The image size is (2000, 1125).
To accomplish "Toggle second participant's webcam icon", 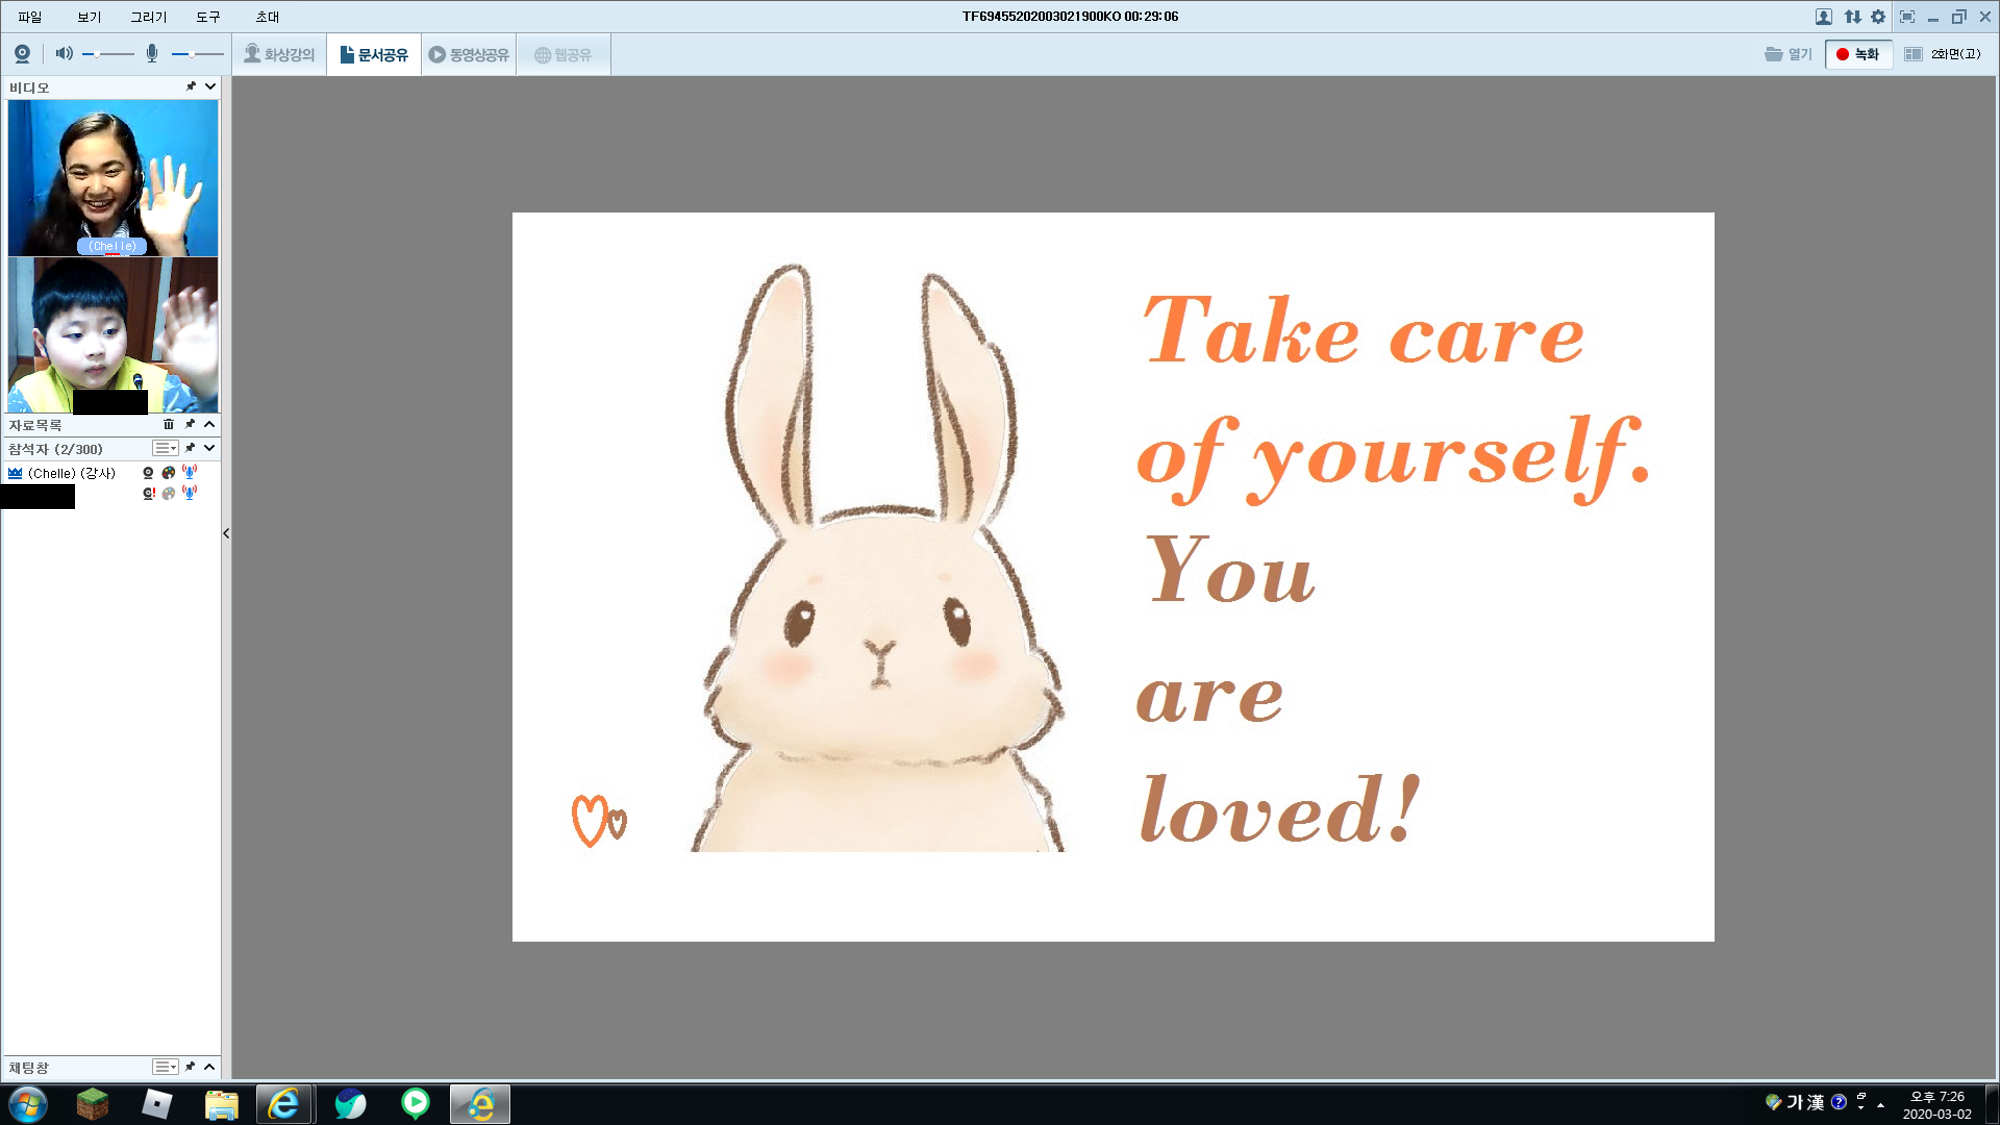I will tap(148, 493).
